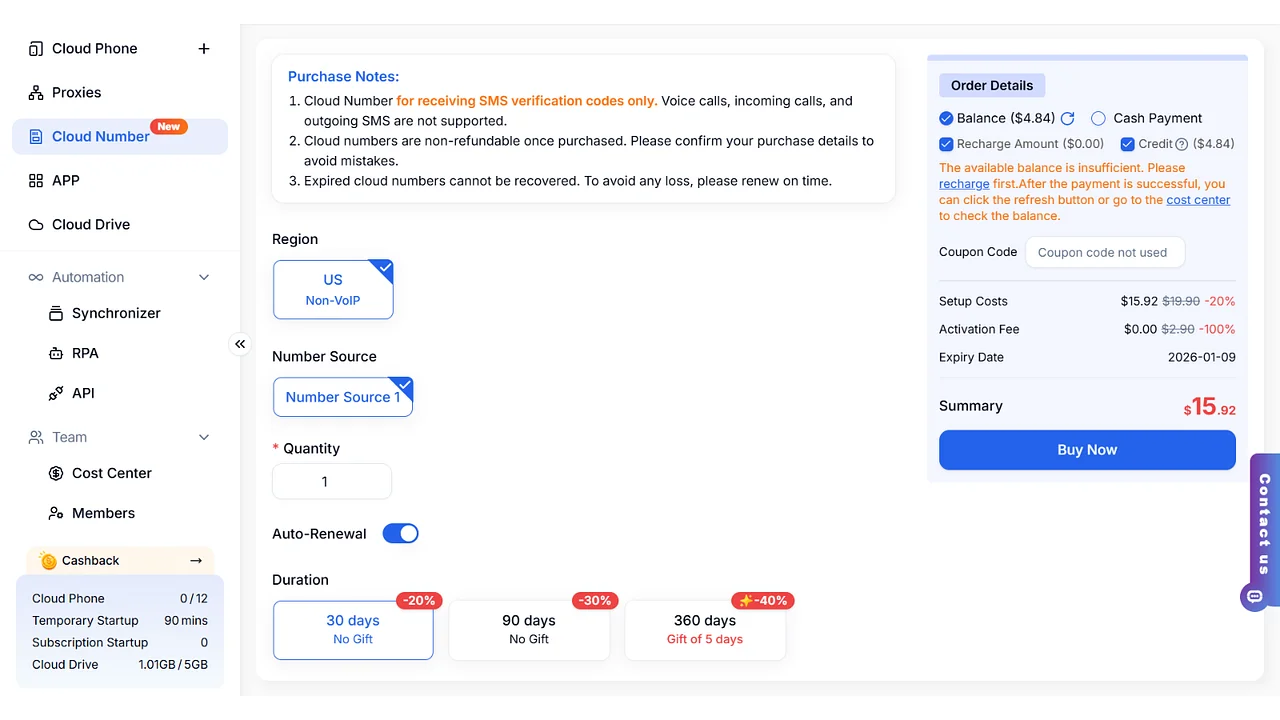
Task: Click the Cashback arrow icon
Action: tap(196, 560)
